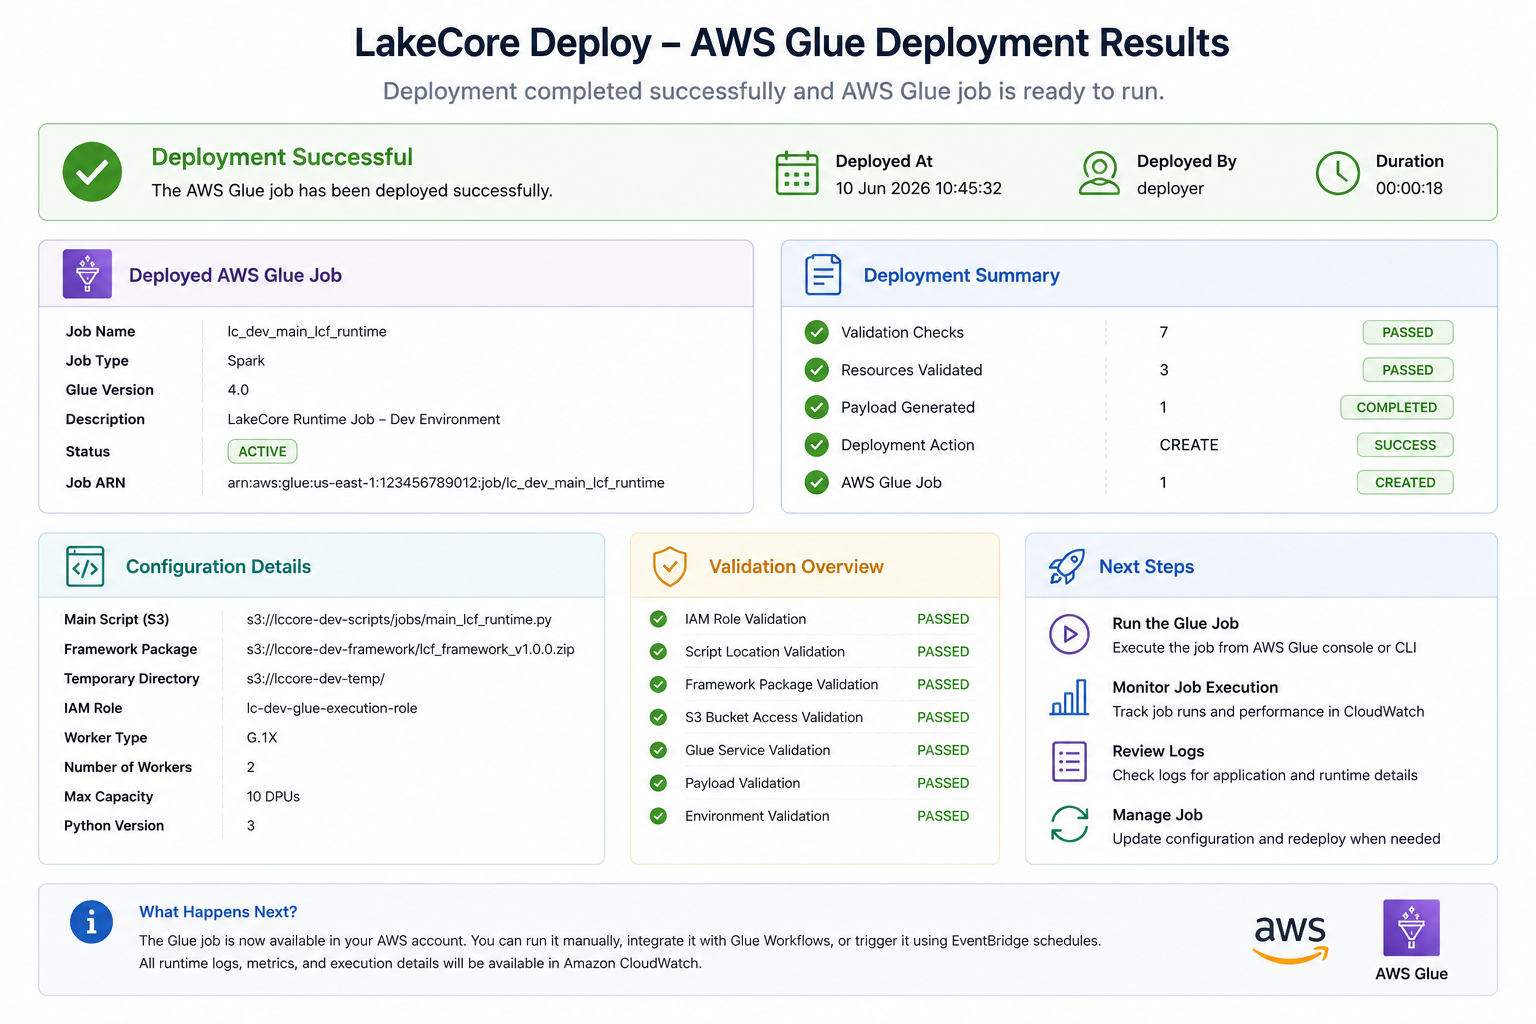Select the Worker Type value G.1X
1536x1024 pixels.
262,738
